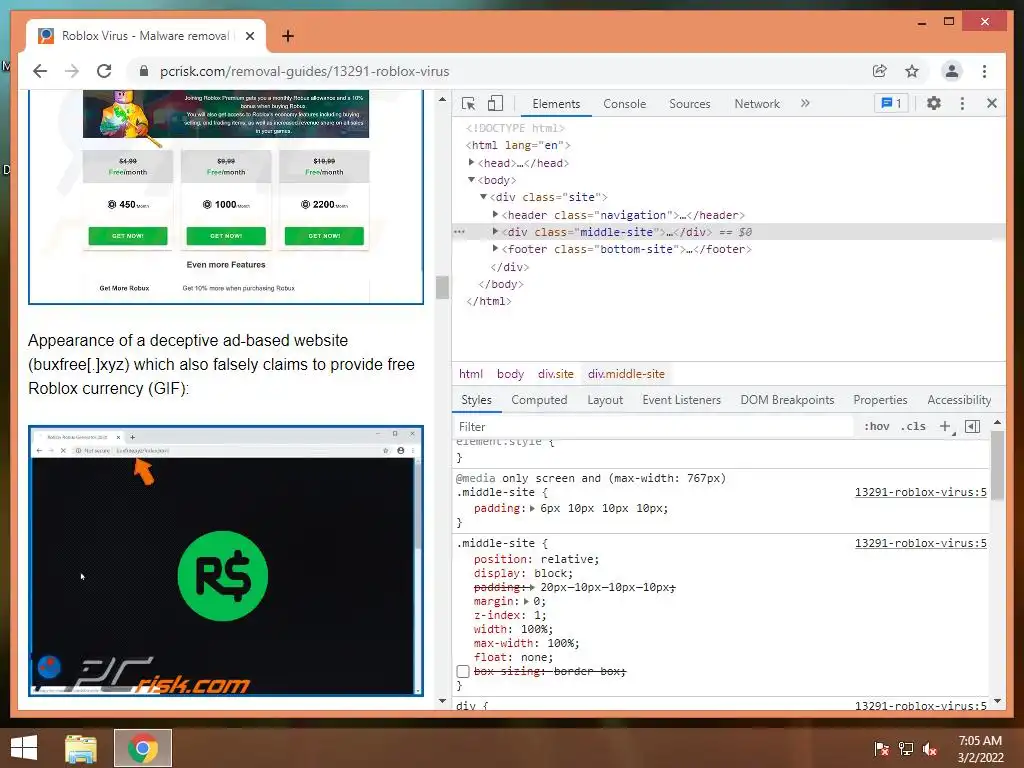The height and width of the screenshot is (768, 1024).
Task: Open File Explorer from the taskbar
Action: 81,748
